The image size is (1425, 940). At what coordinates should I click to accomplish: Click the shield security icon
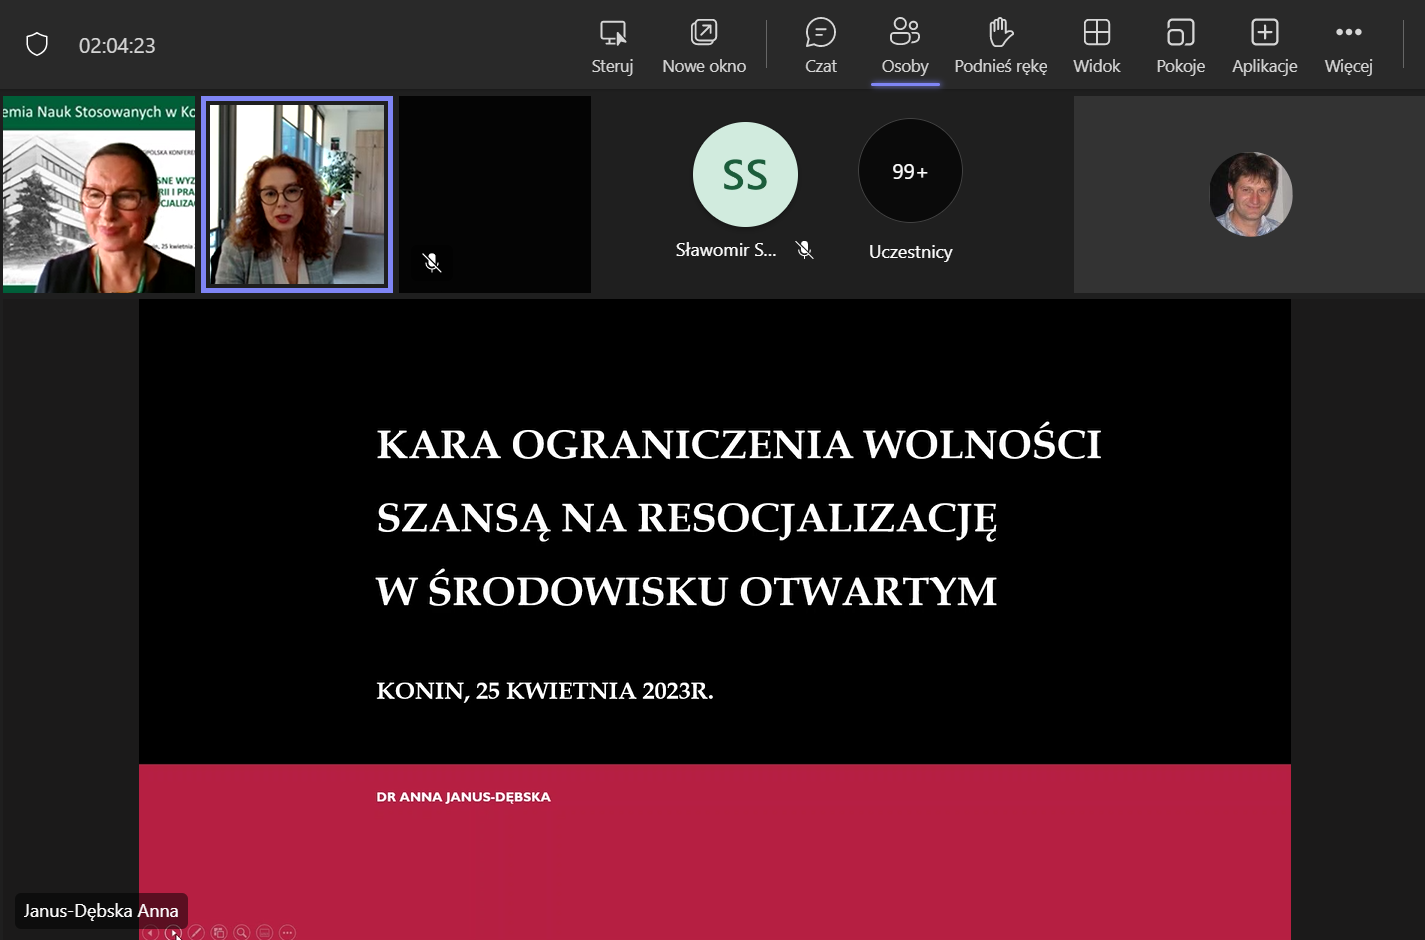(x=37, y=45)
